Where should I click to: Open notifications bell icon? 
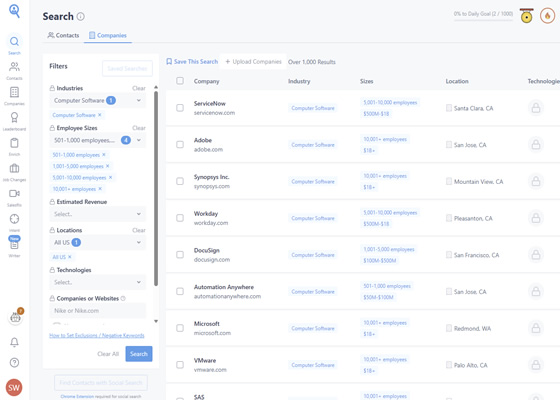[x=14, y=342]
